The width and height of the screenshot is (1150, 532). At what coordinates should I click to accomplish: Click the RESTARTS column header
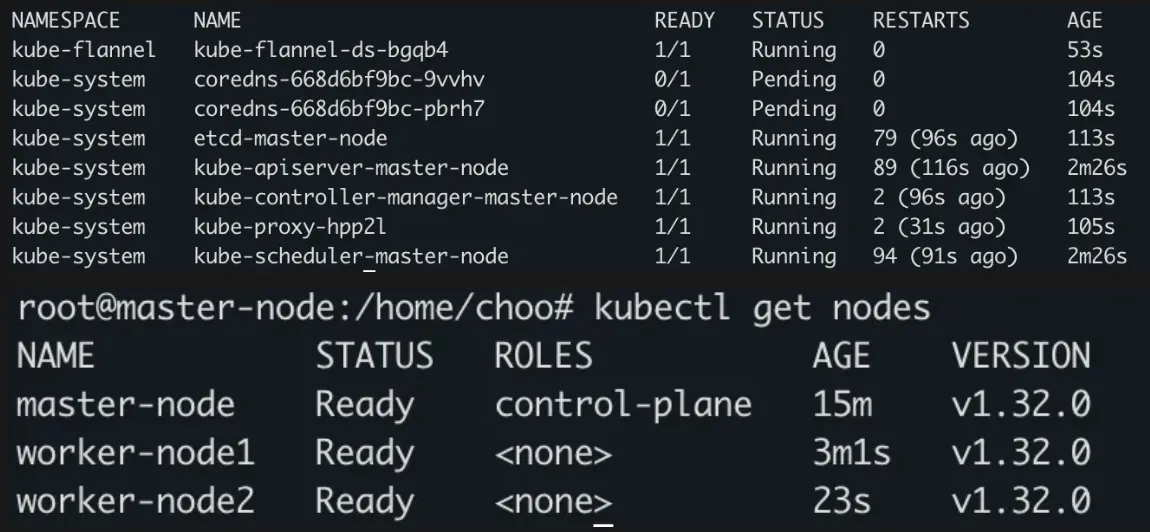click(x=921, y=21)
